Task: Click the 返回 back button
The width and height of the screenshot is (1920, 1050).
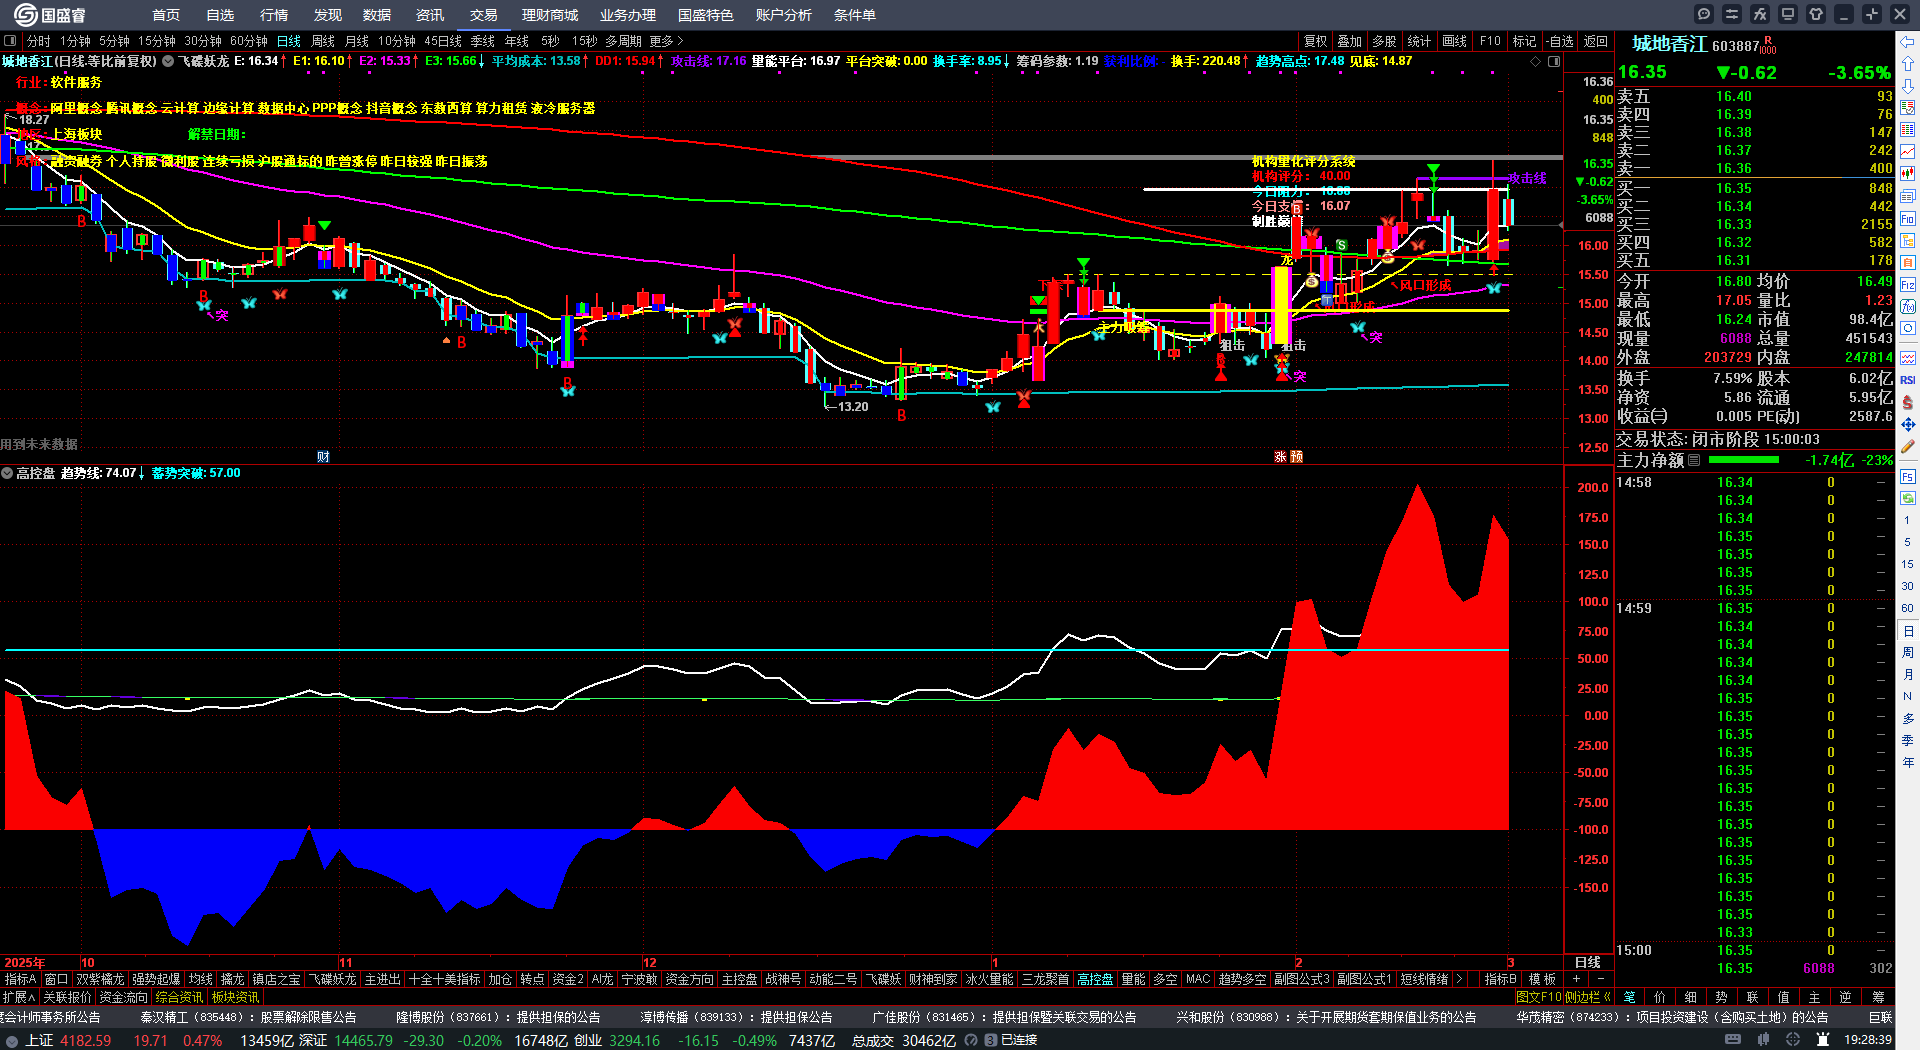Action: coord(1596,41)
